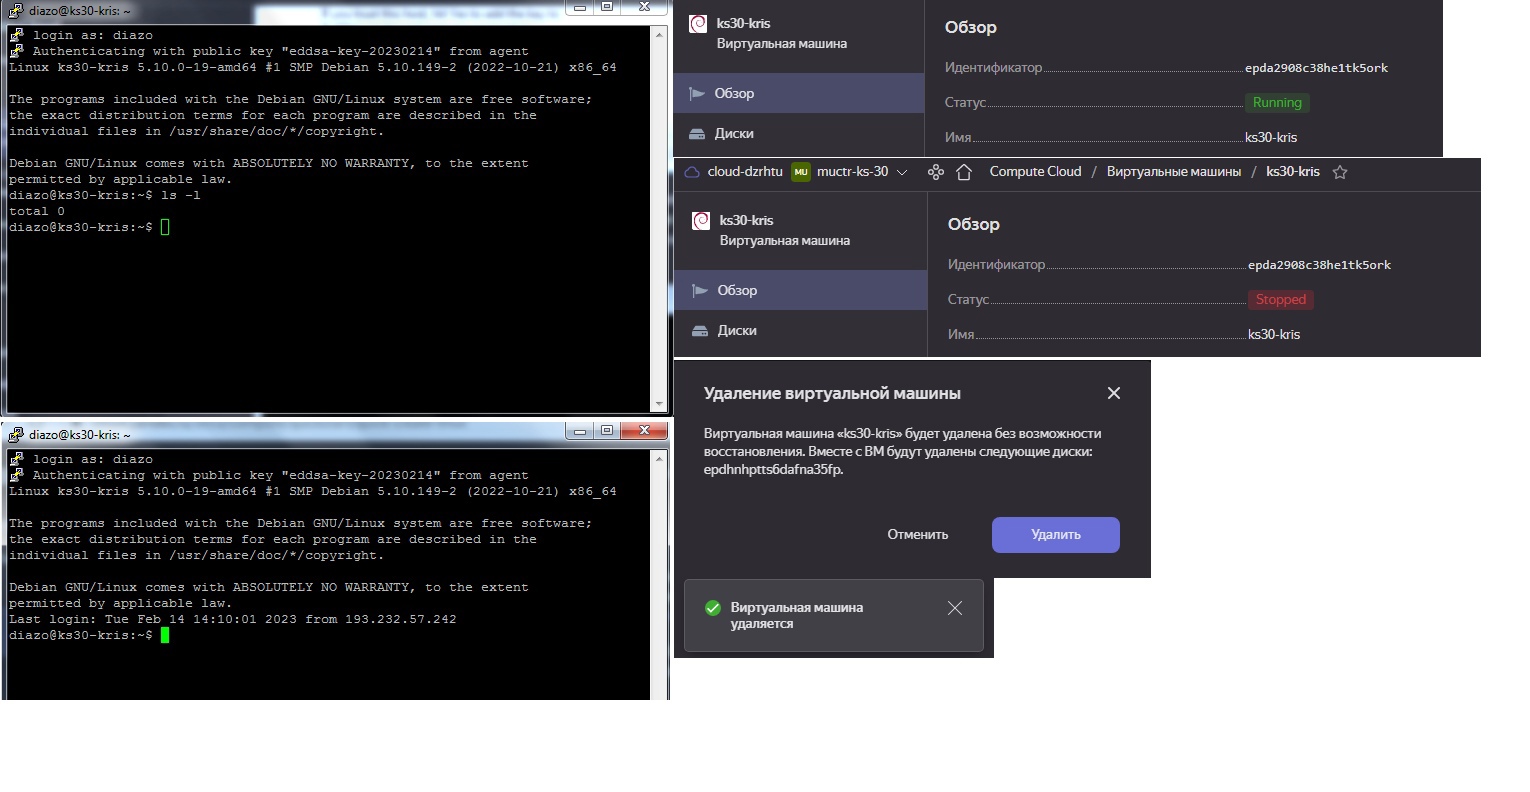Click the 'ls -l' command line in terminal
The height and width of the screenshot is (792, 1530).
105,196
